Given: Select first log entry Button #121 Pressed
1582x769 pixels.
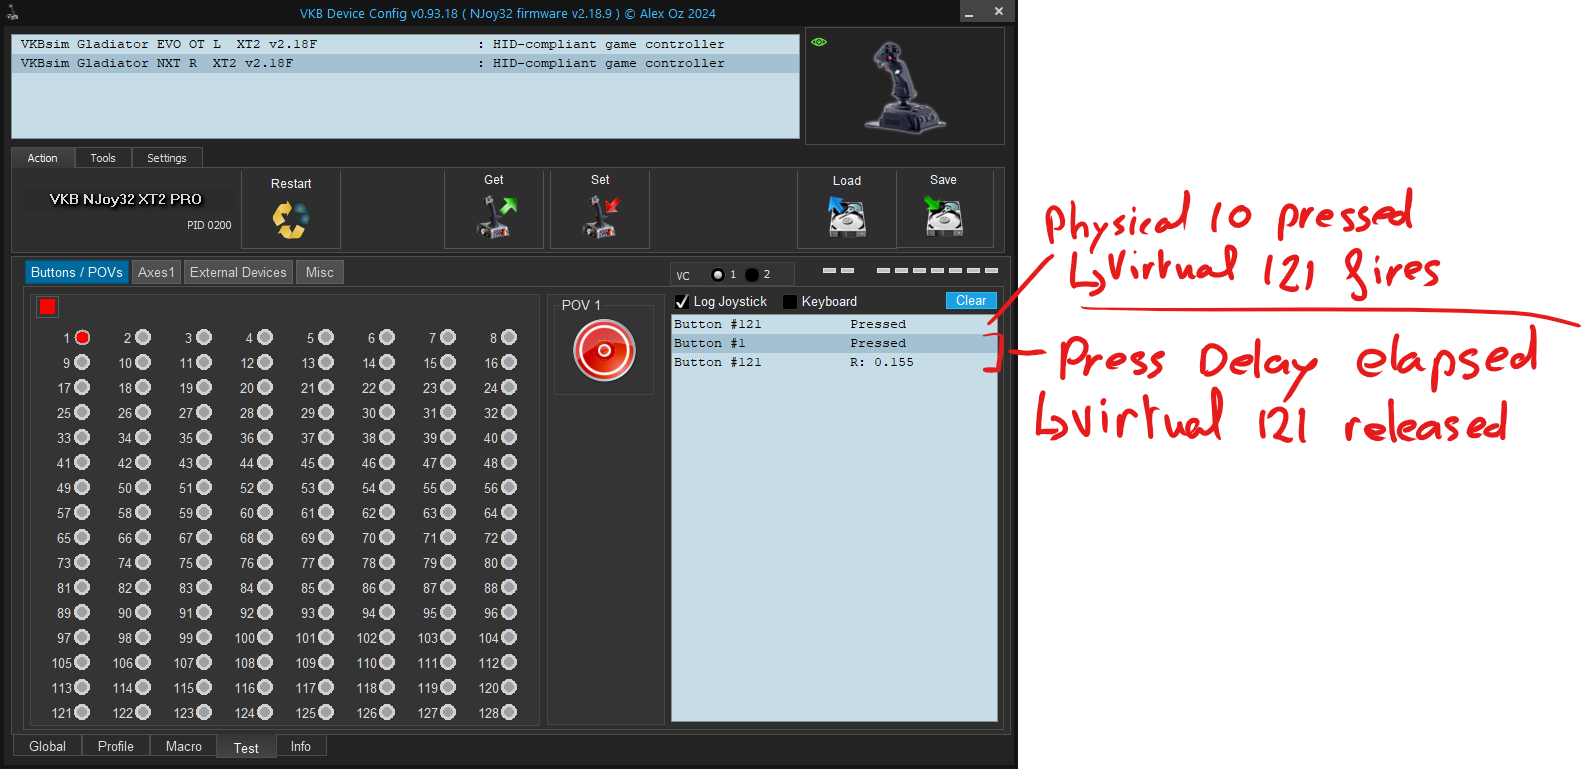Looking at the screenshot, I should click(x=834, y=324).
